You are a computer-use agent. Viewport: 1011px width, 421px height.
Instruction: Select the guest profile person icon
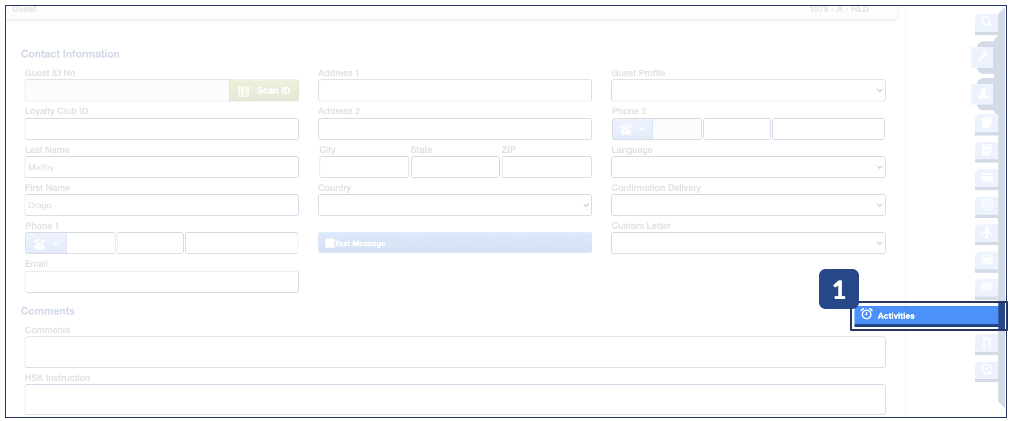986,93
